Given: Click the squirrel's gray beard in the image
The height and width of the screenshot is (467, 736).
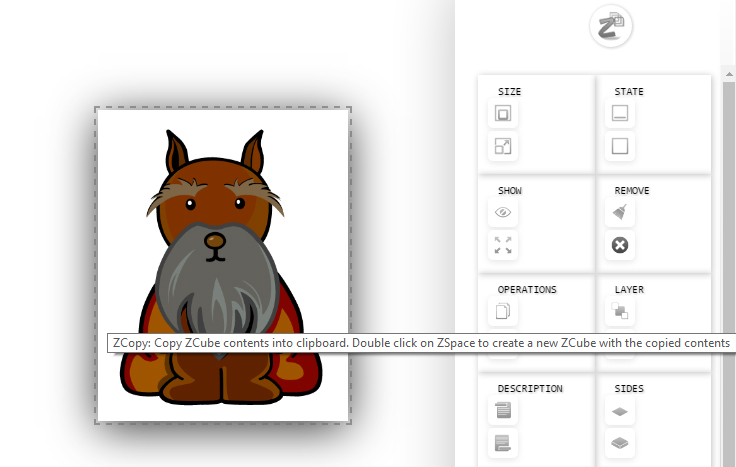Looking at the screenshot, I should click(x=213, y=290).
